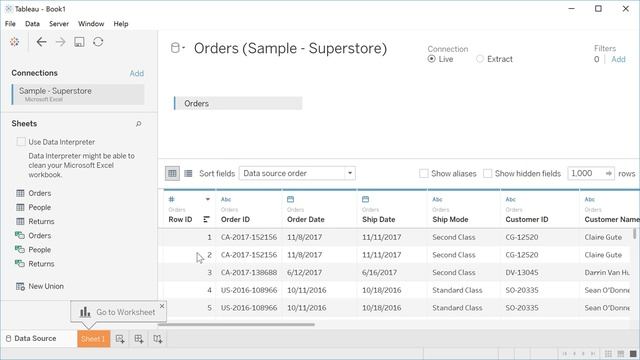Switch to metadata list view icon

pos(188,173)
